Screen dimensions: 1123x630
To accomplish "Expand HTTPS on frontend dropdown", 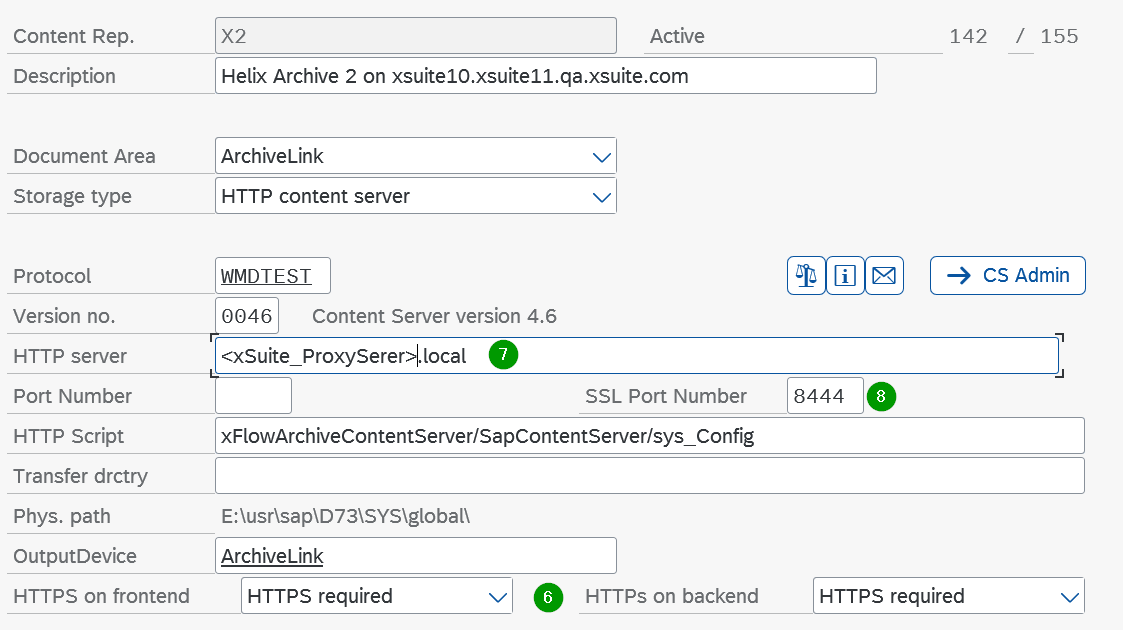I will coord(497,597).
